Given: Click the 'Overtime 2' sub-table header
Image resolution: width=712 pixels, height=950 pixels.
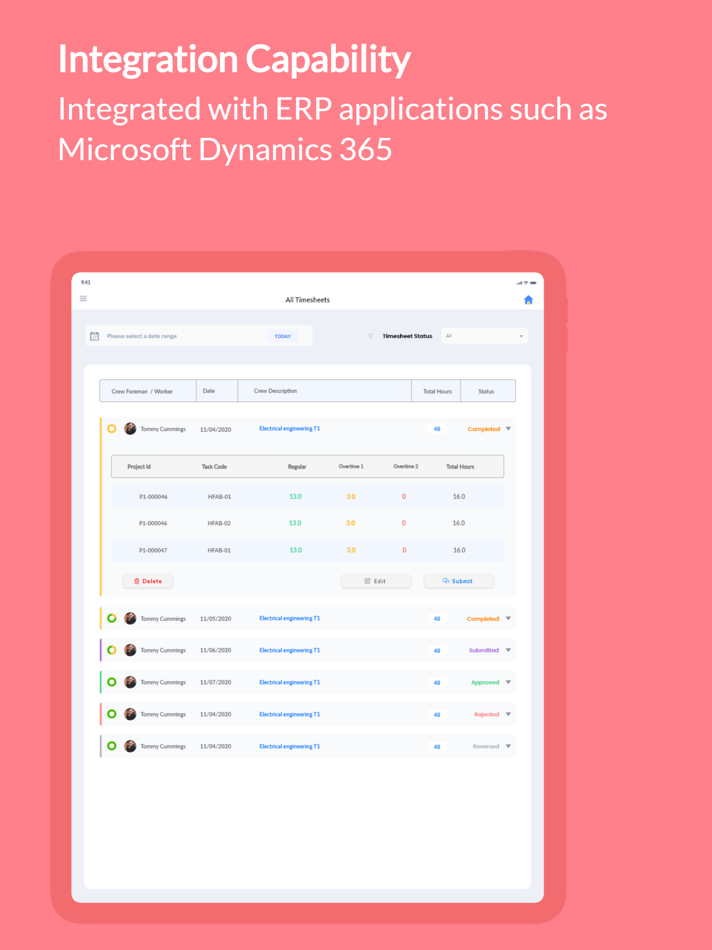Looking at the screenshot, I should [x=405, y=467].
